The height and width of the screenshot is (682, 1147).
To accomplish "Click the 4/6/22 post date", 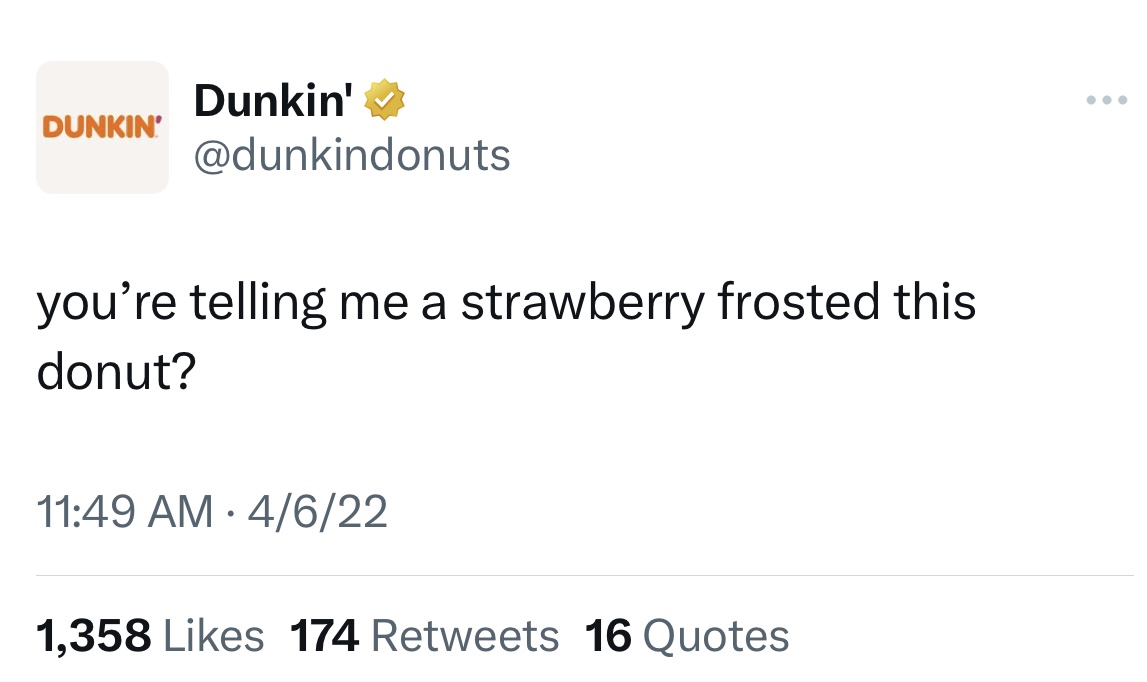I will coord(319,513).
